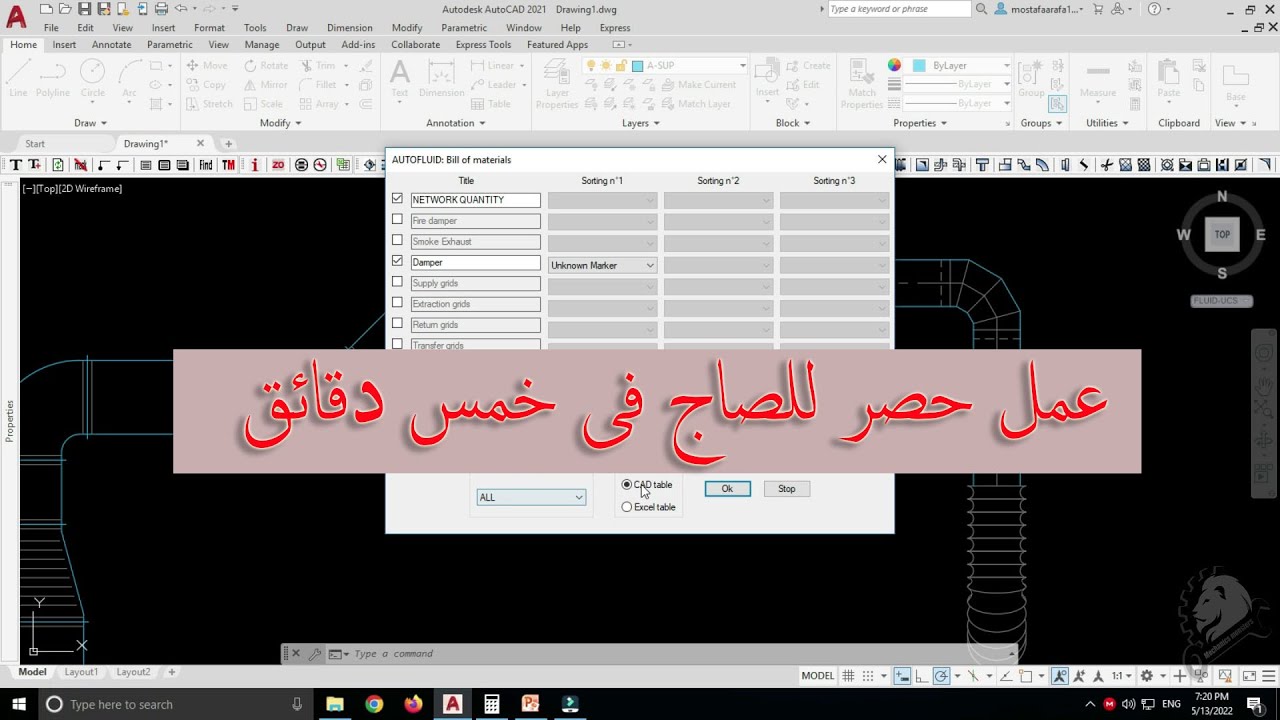1280x720 pixels.
Task: Click the Paste clipboard icon
Action: pos(1168,78)
